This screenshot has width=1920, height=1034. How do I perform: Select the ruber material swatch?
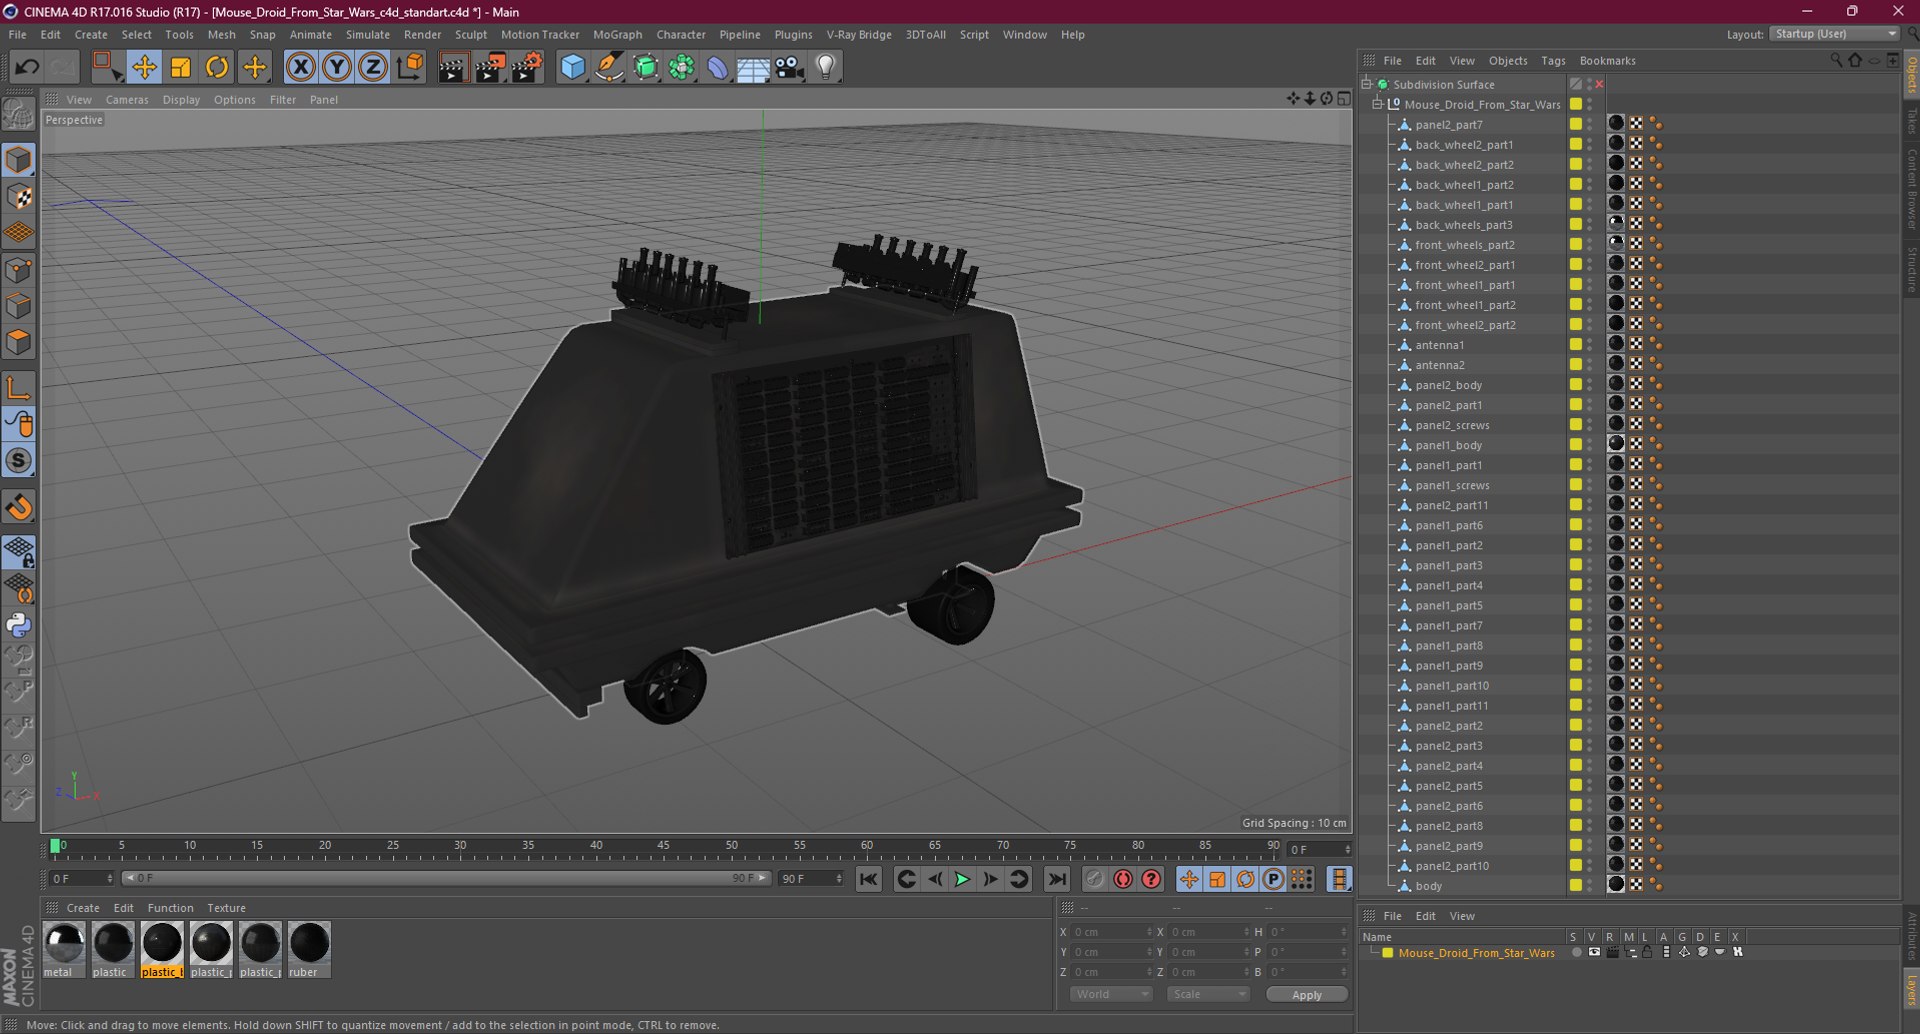pyautogui.click(x=309, y=949)
